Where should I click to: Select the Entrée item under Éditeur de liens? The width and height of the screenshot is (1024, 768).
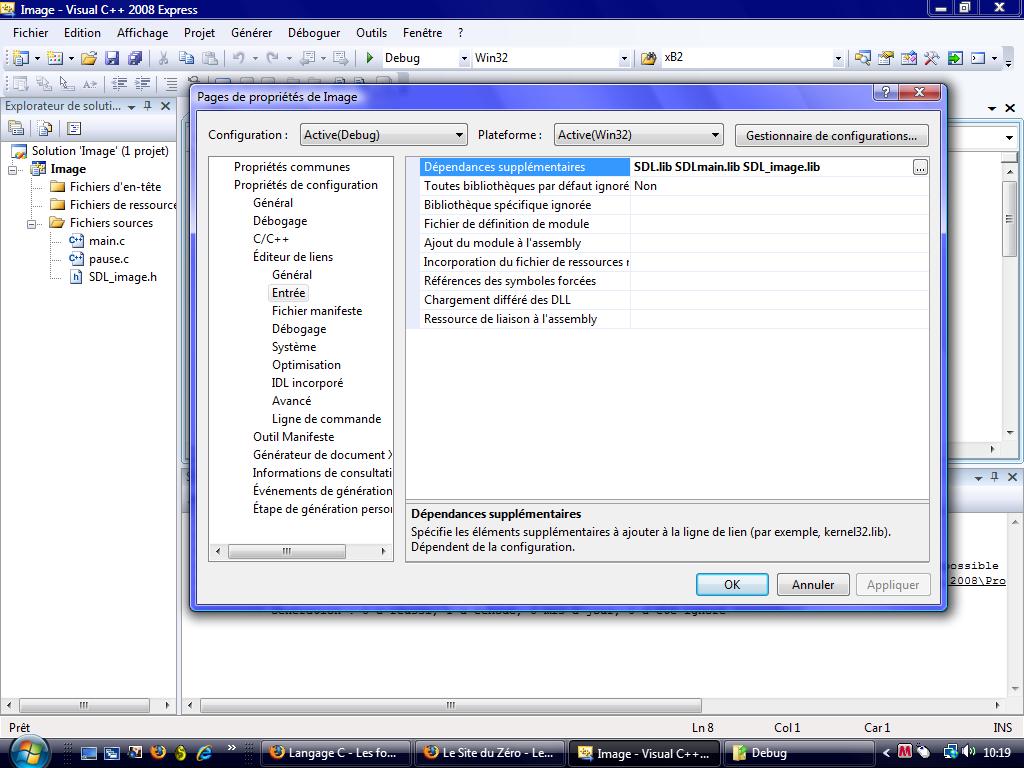click(x=289, y=293)
